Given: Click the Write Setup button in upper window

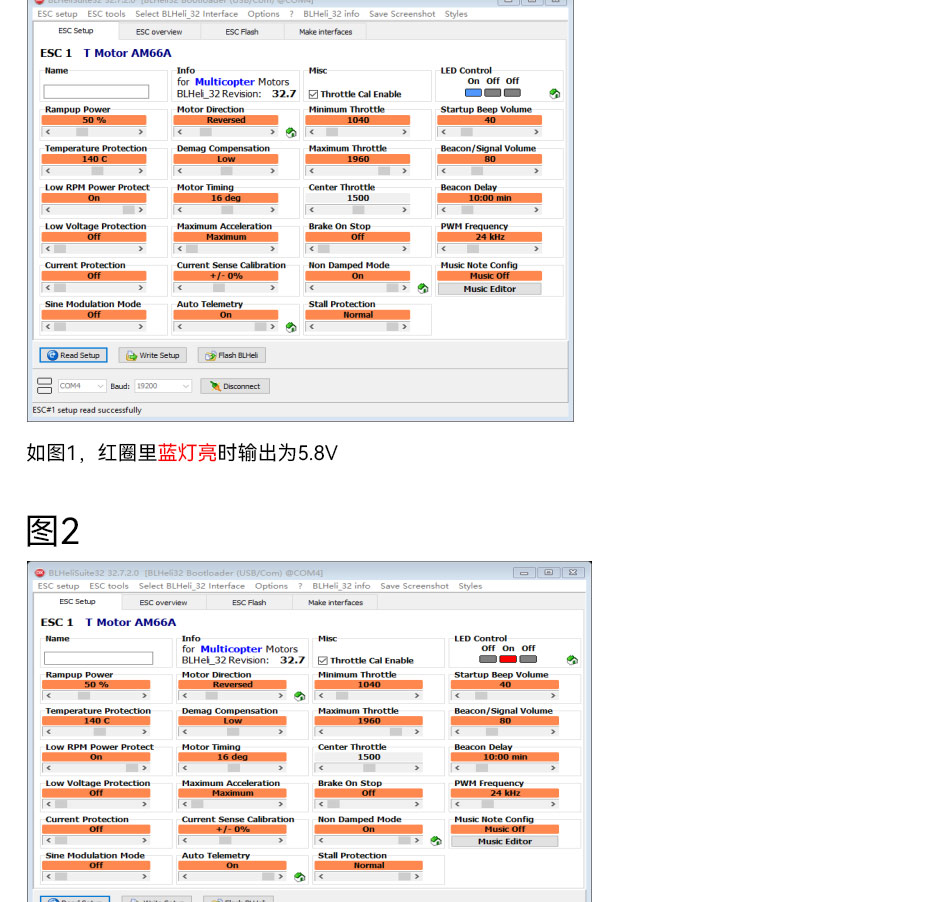Looking at the screenshot, I should point(152,355).
